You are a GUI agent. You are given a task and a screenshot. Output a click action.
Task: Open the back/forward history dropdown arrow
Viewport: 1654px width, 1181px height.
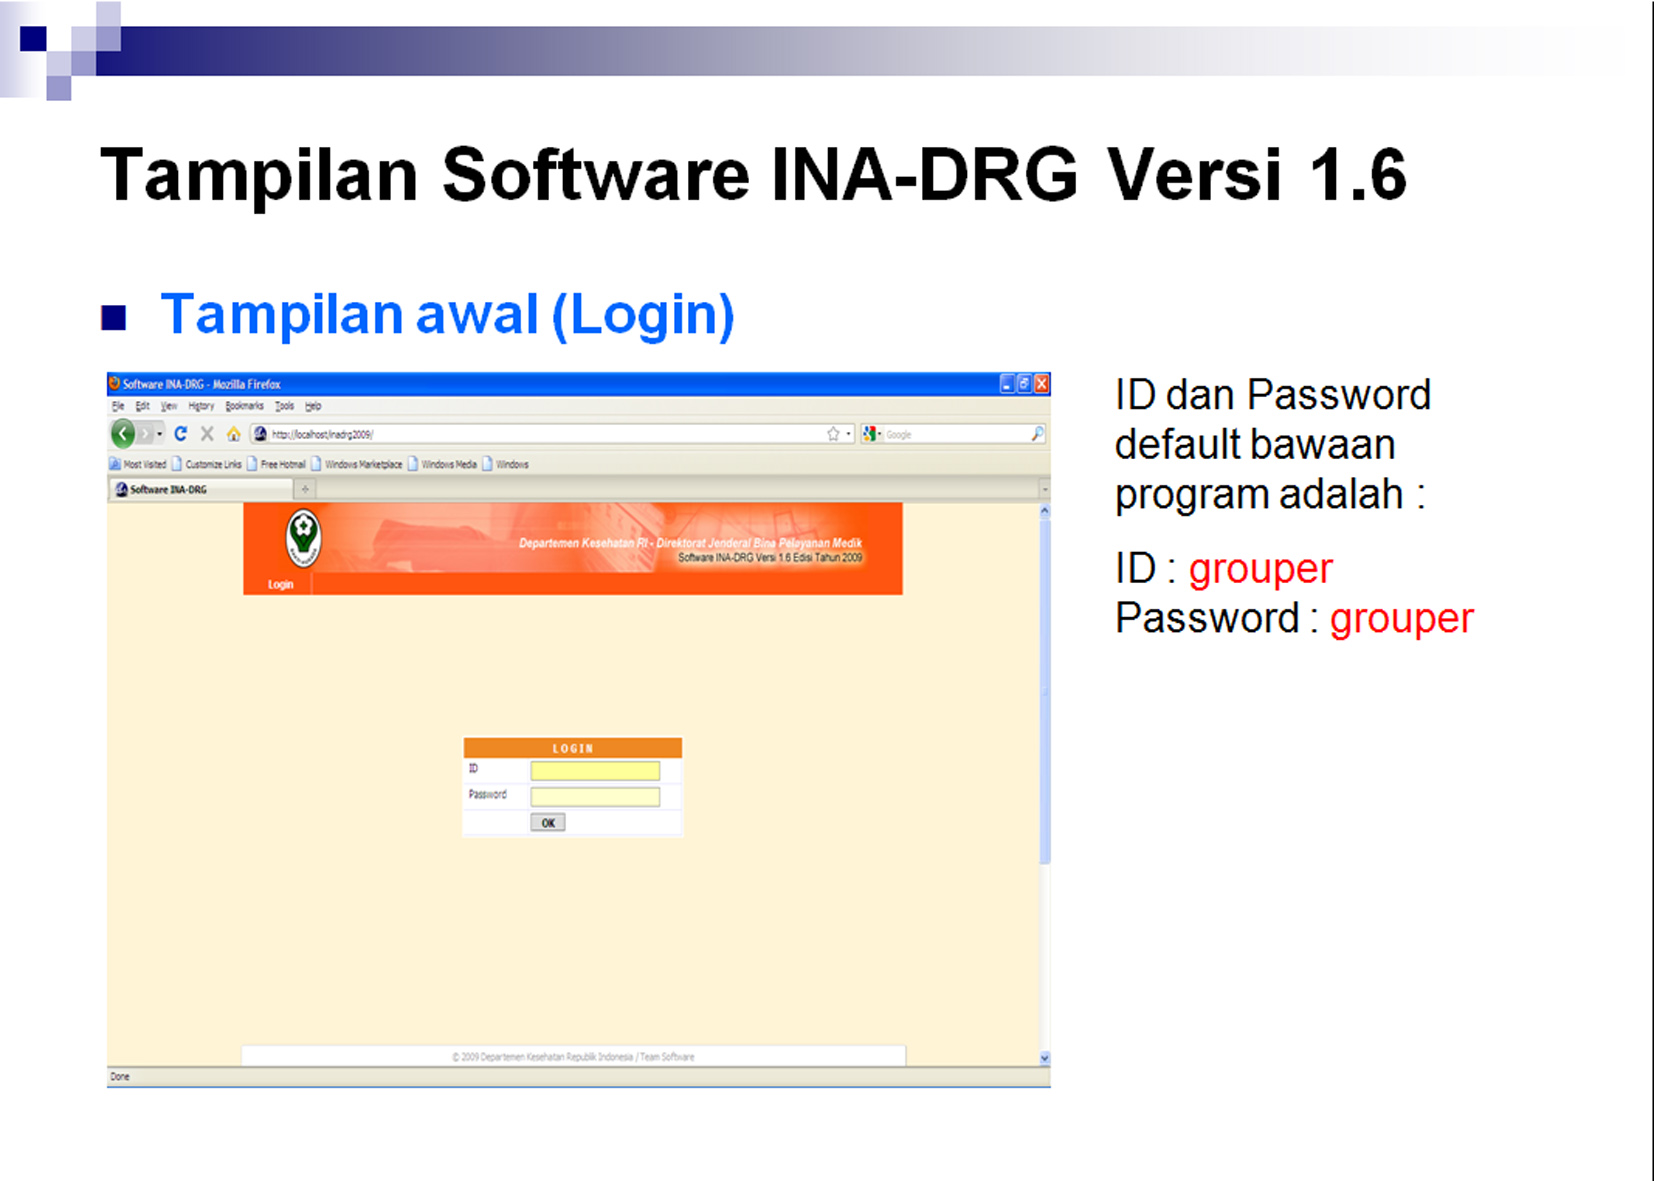tap(160, 434)
